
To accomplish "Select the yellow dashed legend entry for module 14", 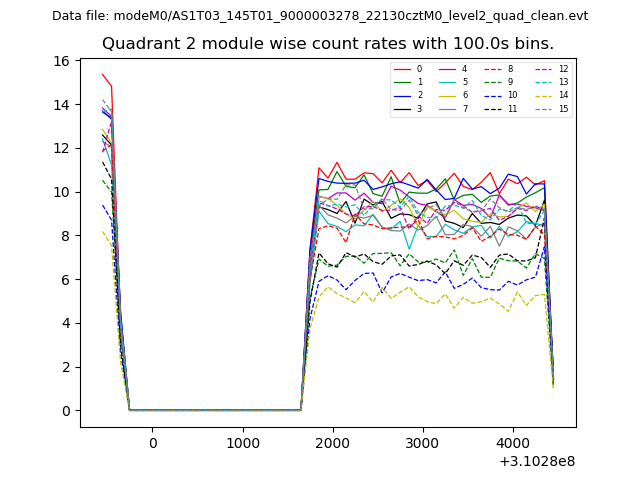I will (543, 95).
